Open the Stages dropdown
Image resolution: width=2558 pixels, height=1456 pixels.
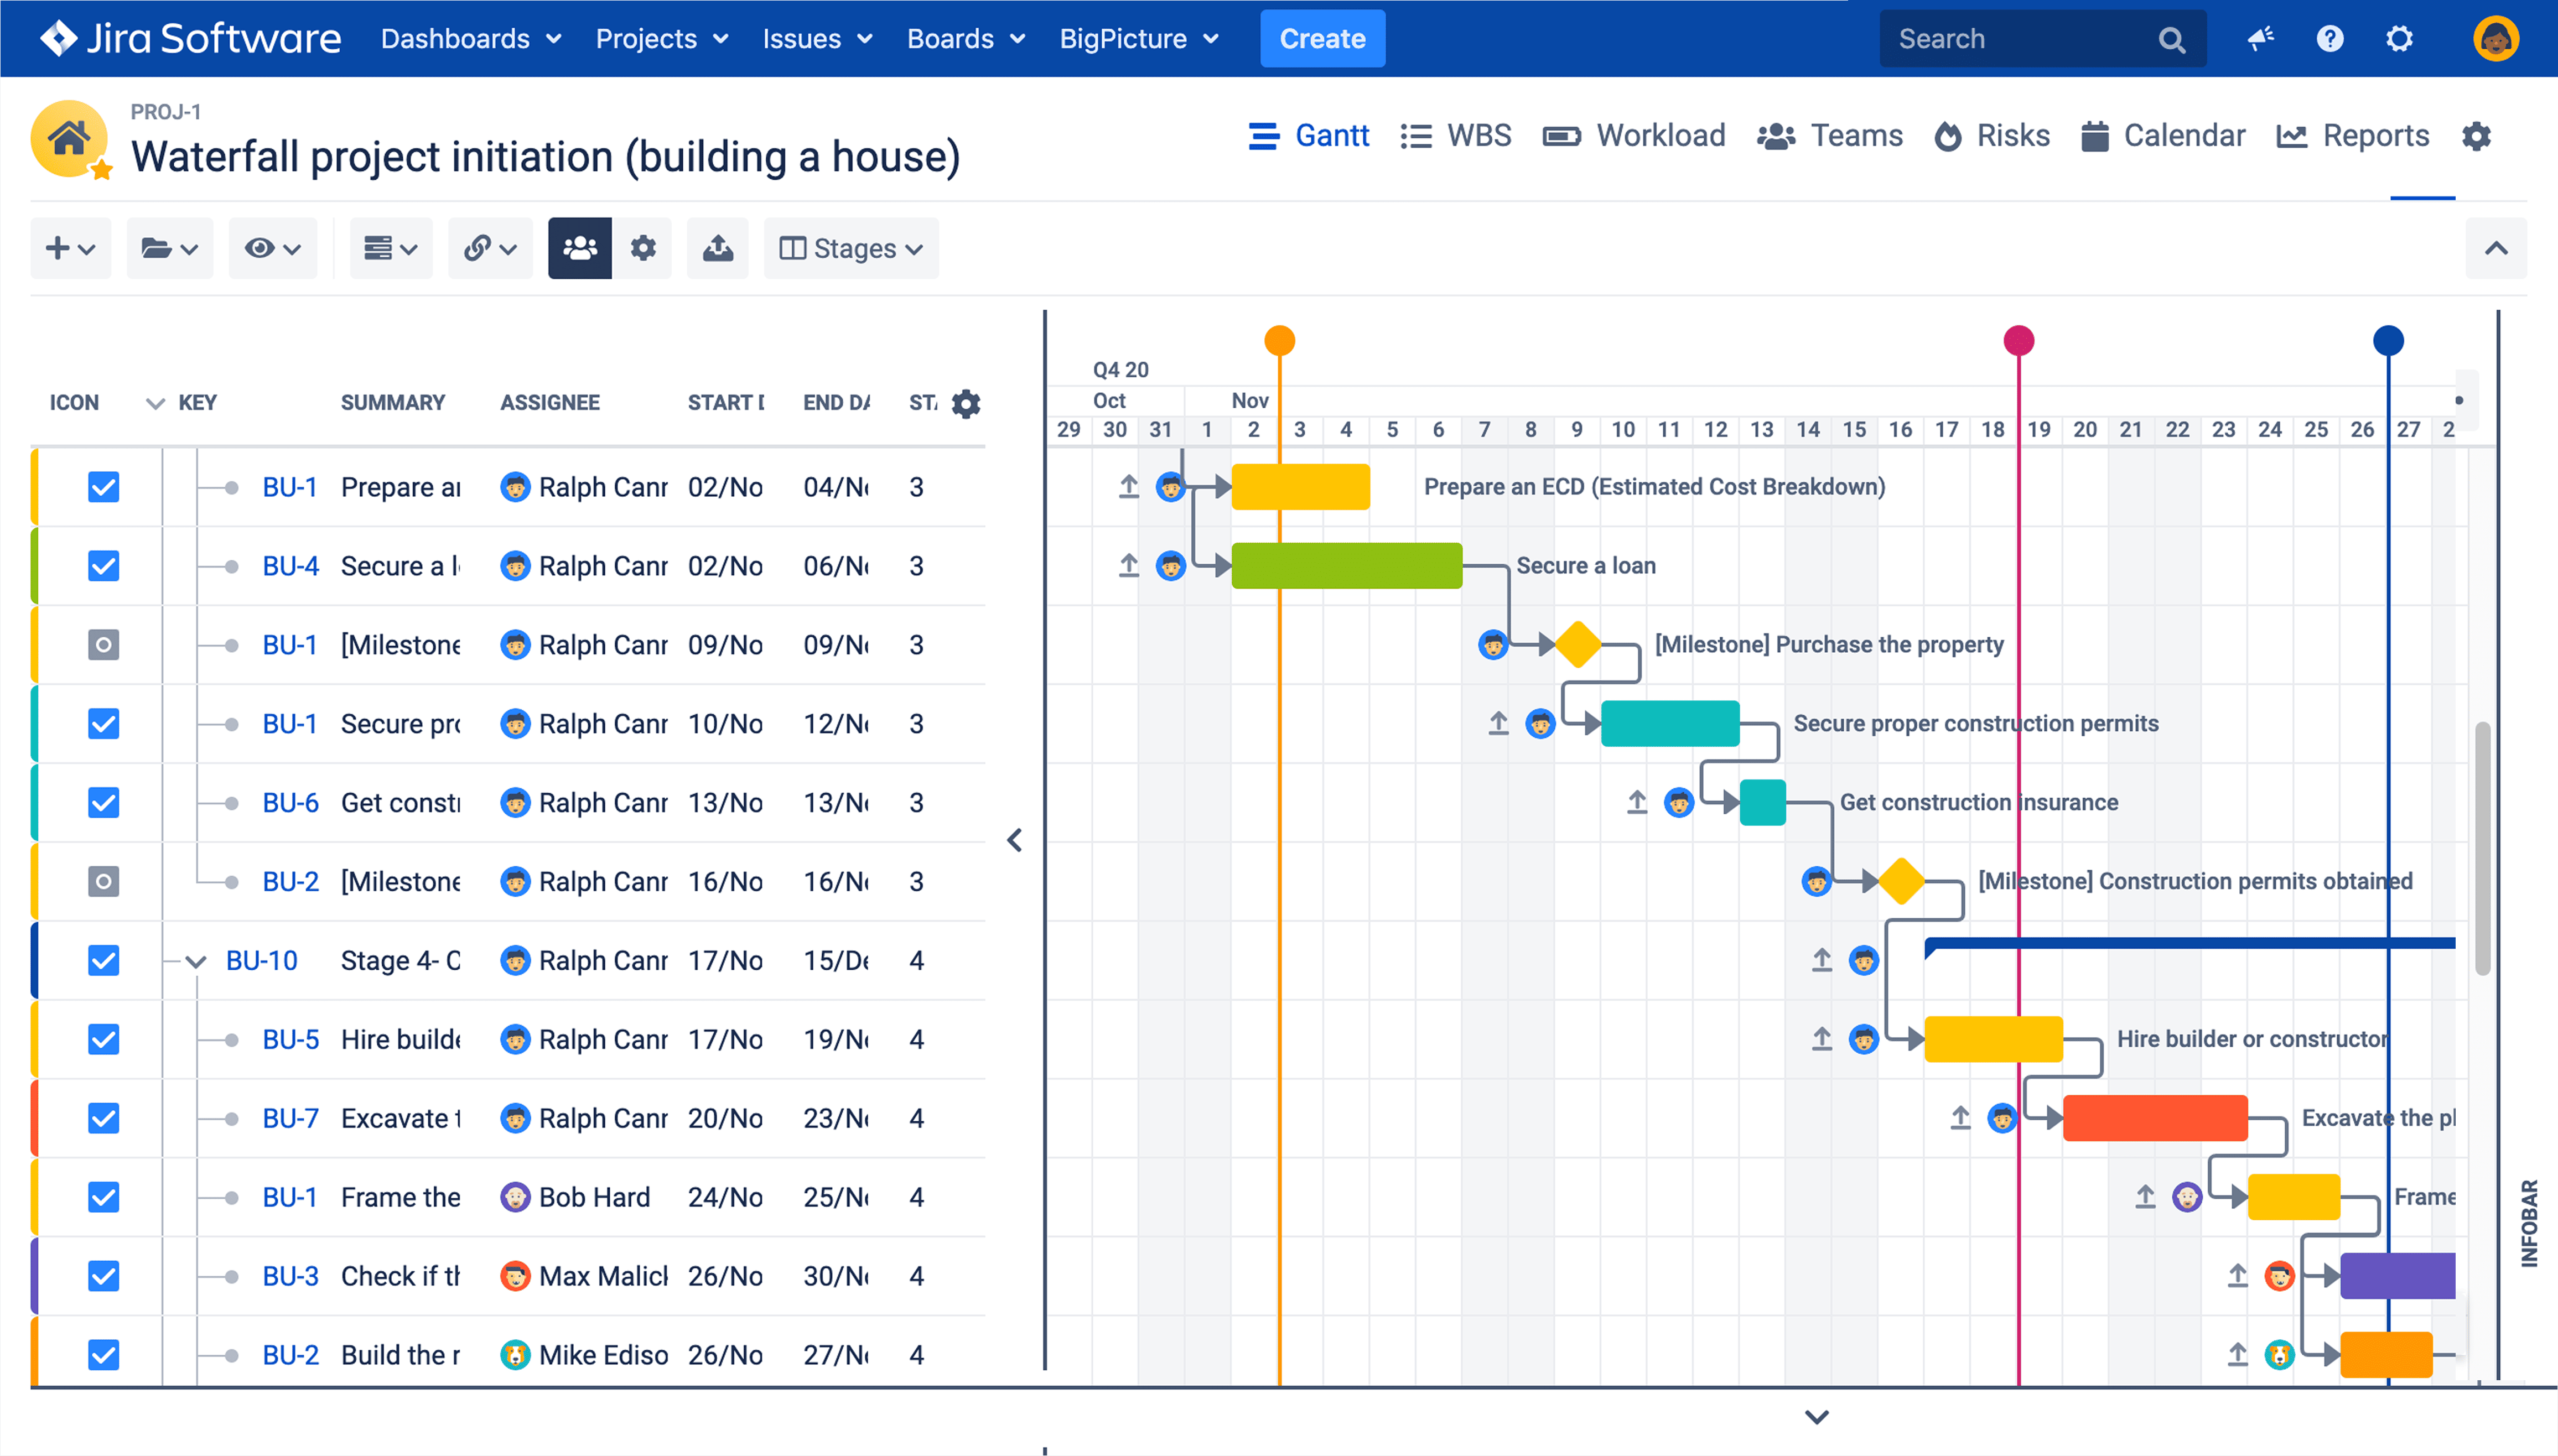pos(851,248)
